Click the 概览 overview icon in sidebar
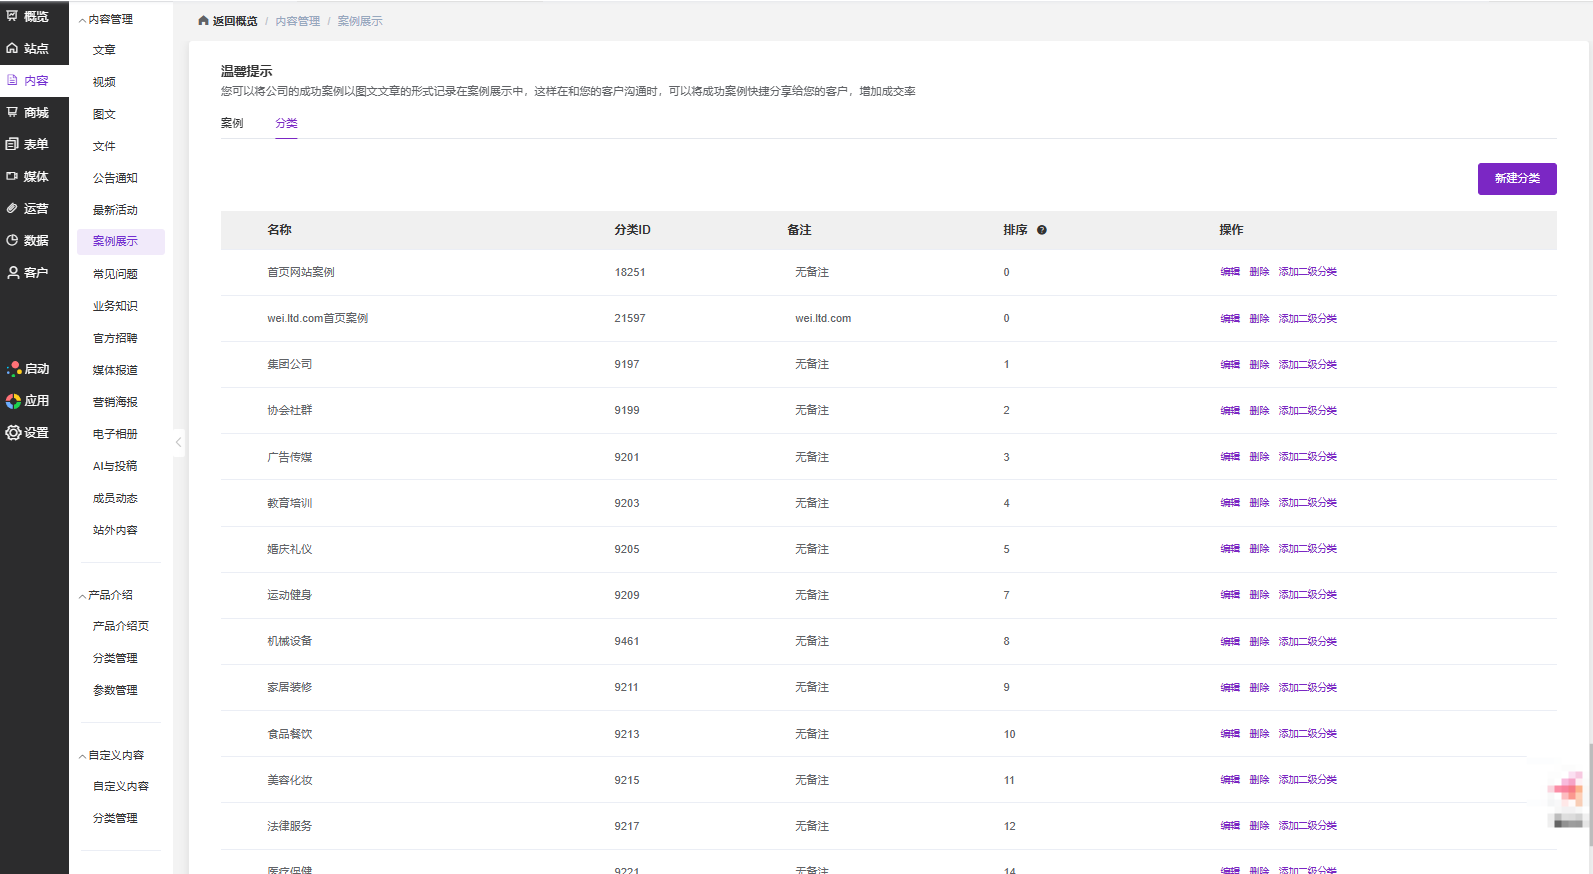This screenshot has width=1593, height=874. pyautogui.click(x=12, y=16)
